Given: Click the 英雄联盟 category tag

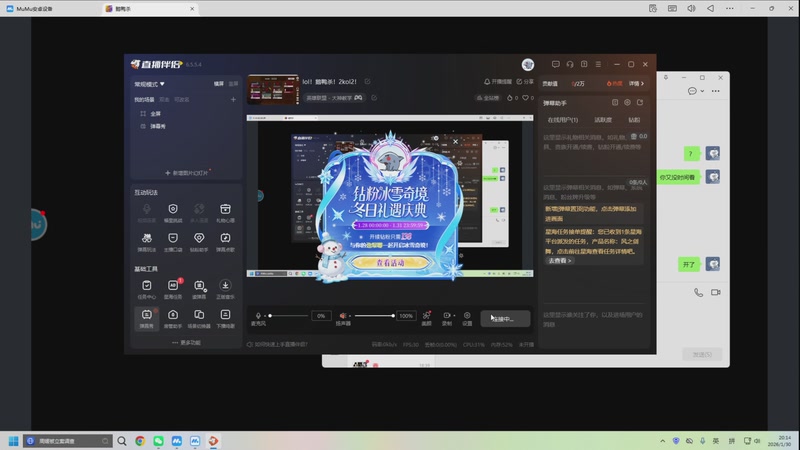Looking at the screenshot, I should coord(334,97).
